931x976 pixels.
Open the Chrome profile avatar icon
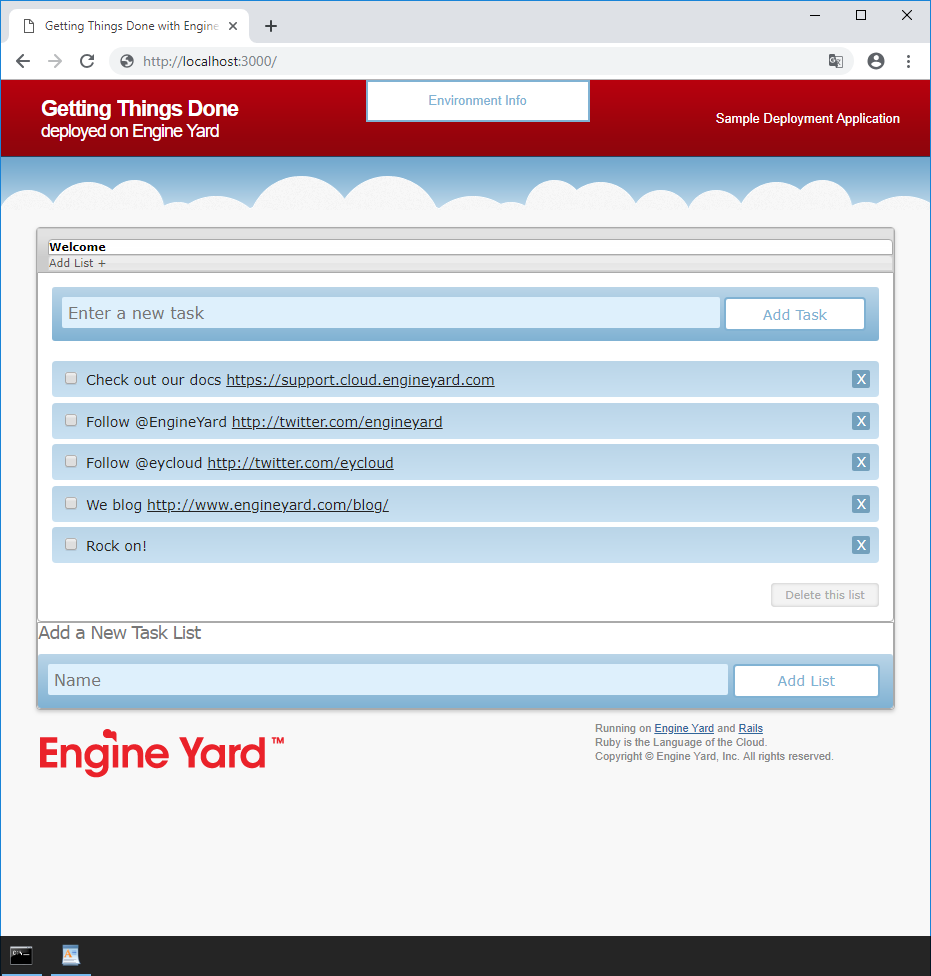click(876, 61)
